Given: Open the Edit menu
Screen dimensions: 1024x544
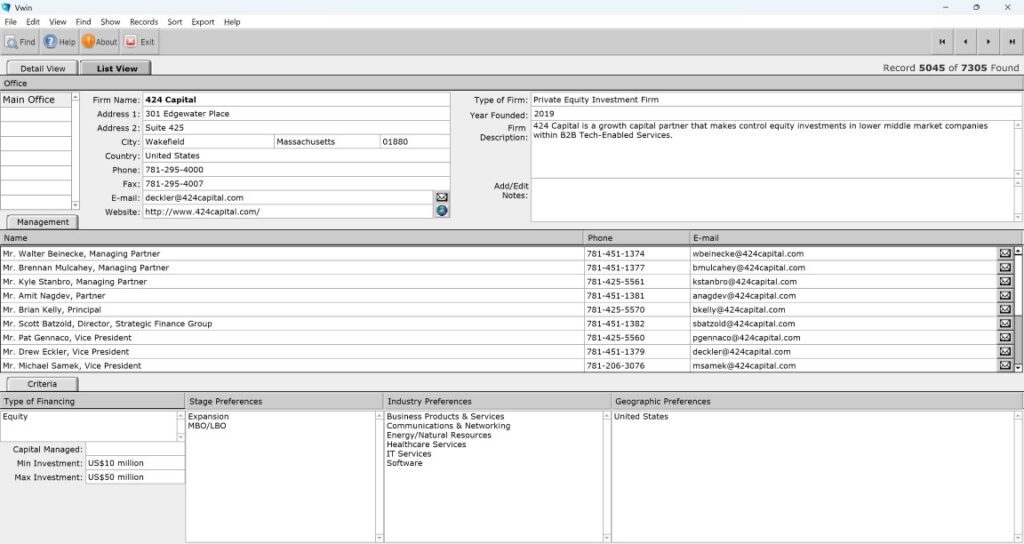Looking at the screenshot, I should (33, 22).
